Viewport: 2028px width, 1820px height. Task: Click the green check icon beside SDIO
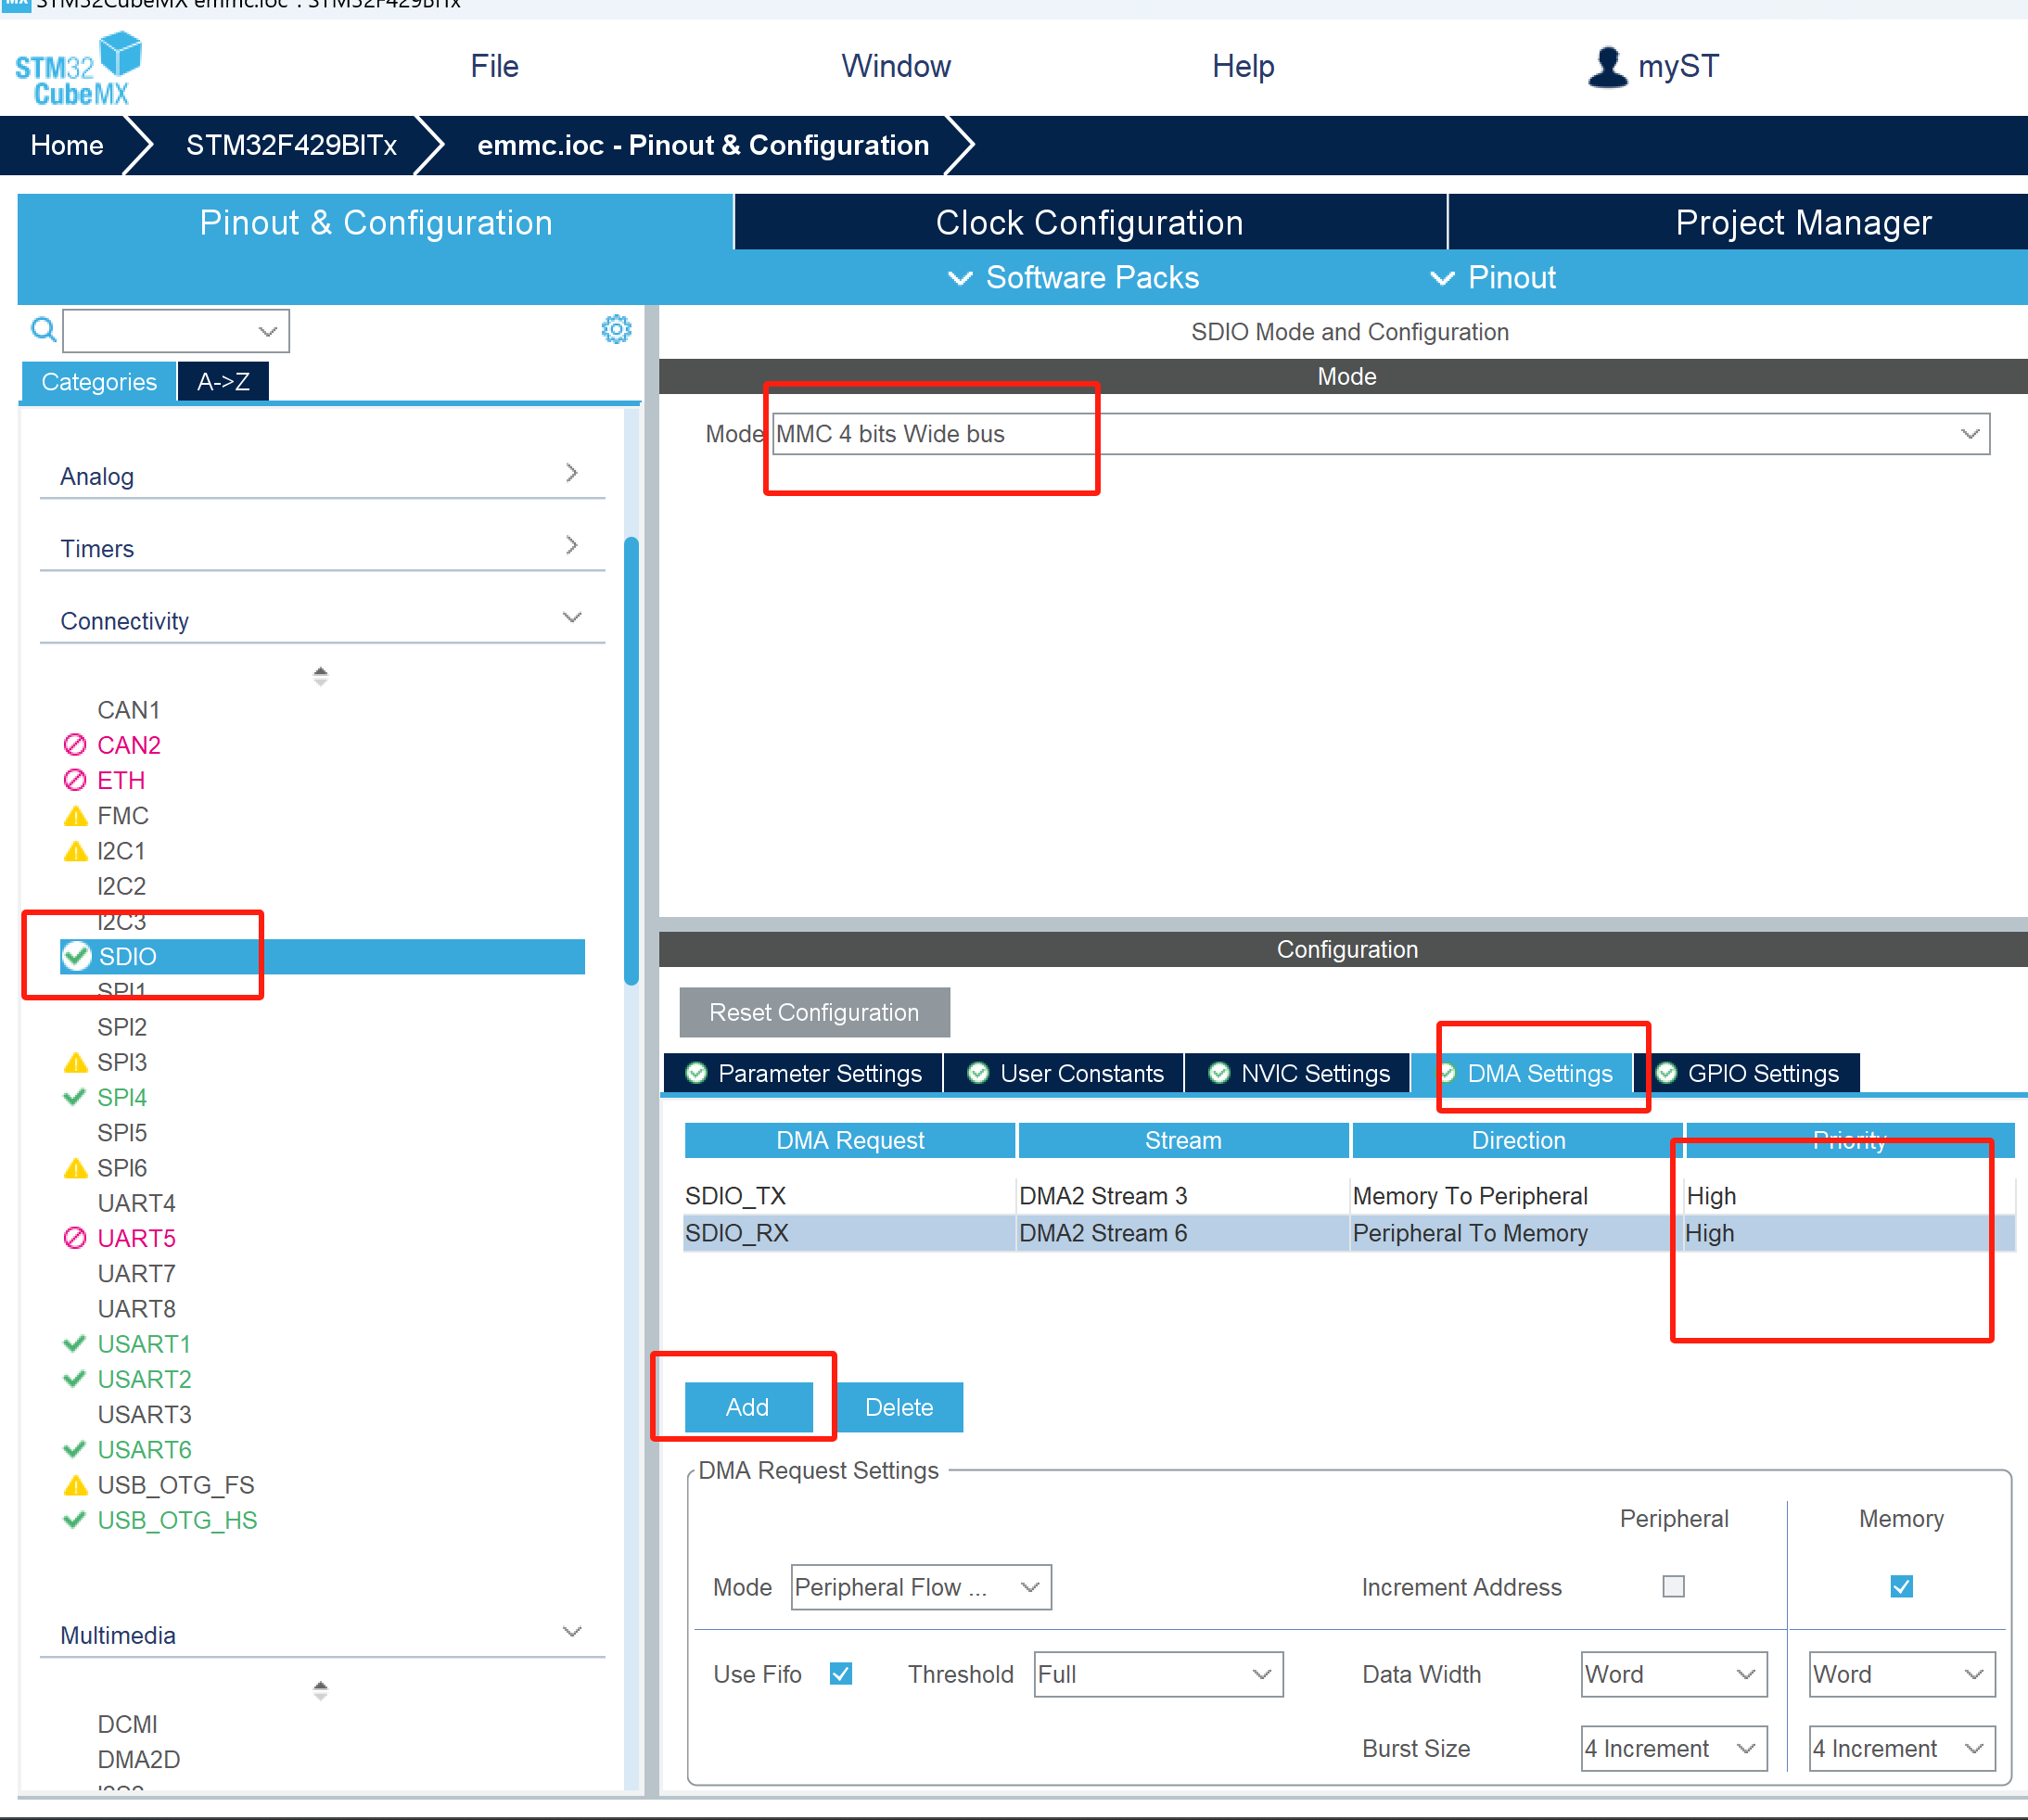[x=76, y=956]
